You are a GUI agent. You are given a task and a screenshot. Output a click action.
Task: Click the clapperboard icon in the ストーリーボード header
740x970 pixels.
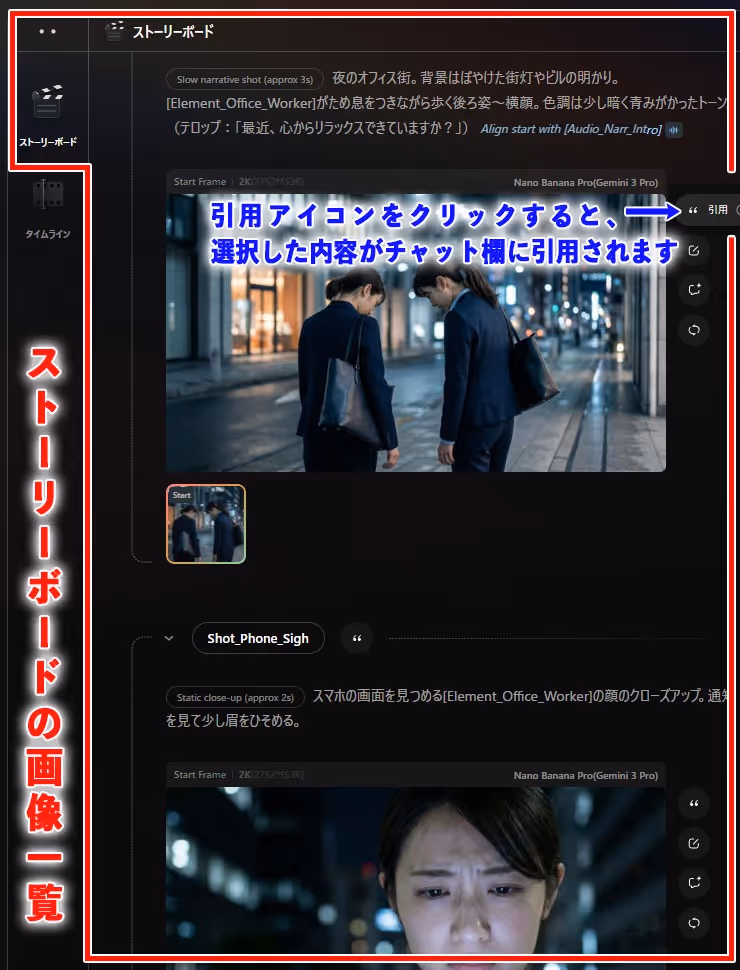114,32
